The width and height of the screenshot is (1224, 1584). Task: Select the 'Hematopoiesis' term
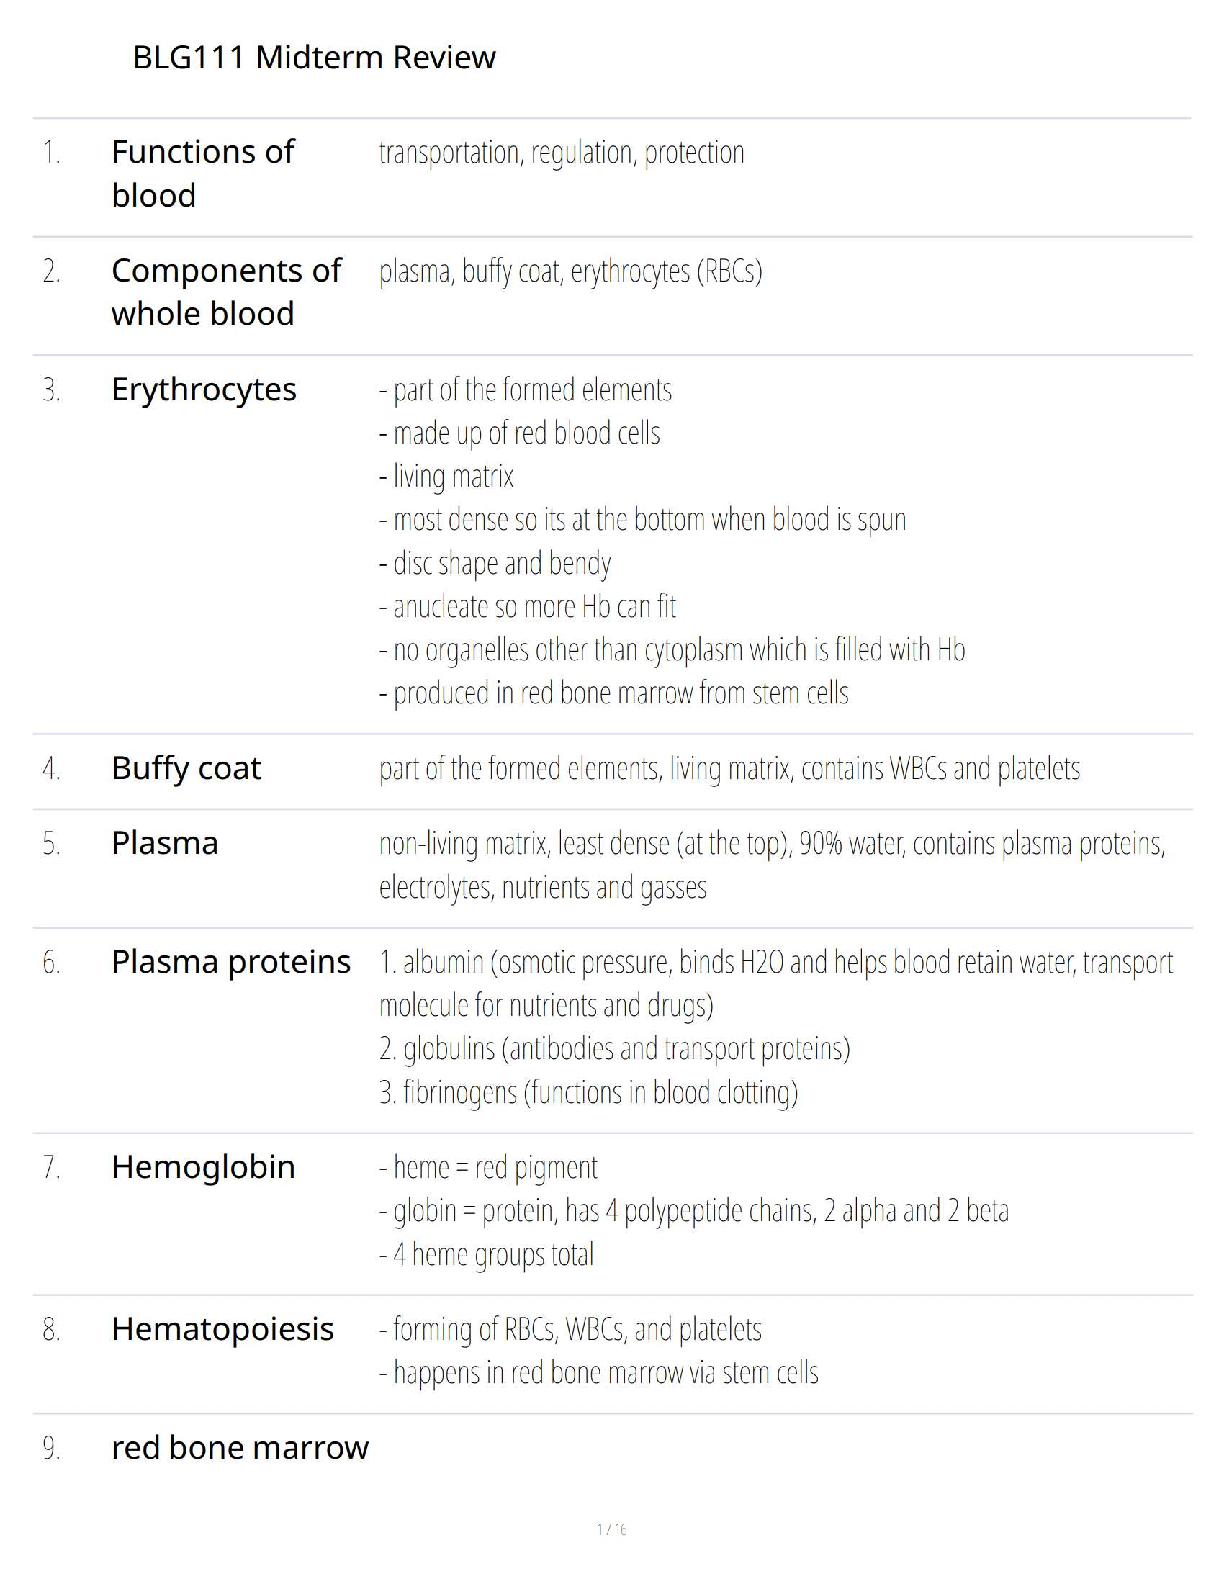tap(223, 1329)
